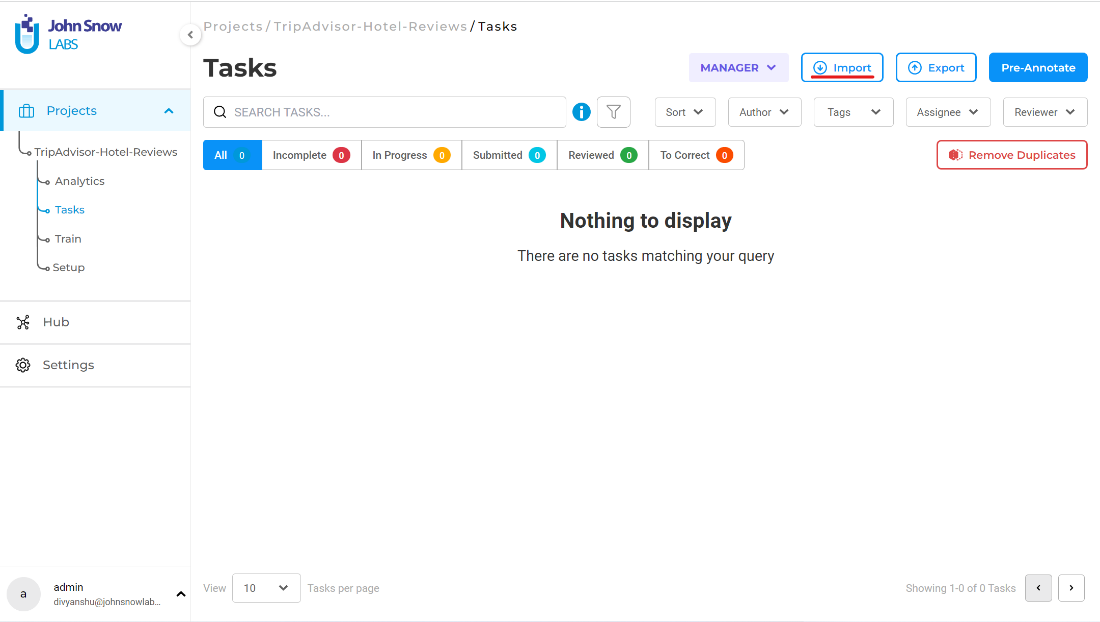The width and height of the screenshot is (1100, 622).
Task: Click the Remove Duplicates button
Action: pyautogui.click(x=1012, y=155)
